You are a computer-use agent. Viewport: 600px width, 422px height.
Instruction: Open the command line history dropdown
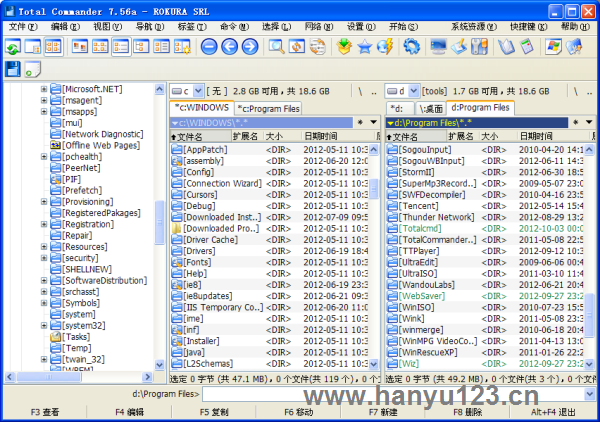589,393
